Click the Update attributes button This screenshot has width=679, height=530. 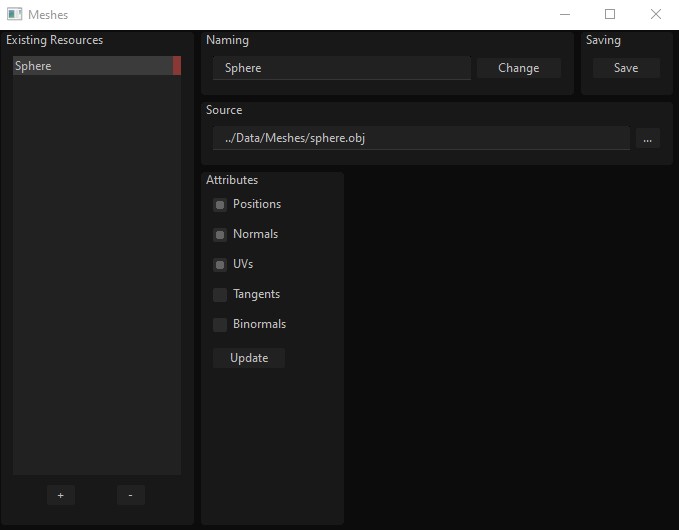coord(249,358)
